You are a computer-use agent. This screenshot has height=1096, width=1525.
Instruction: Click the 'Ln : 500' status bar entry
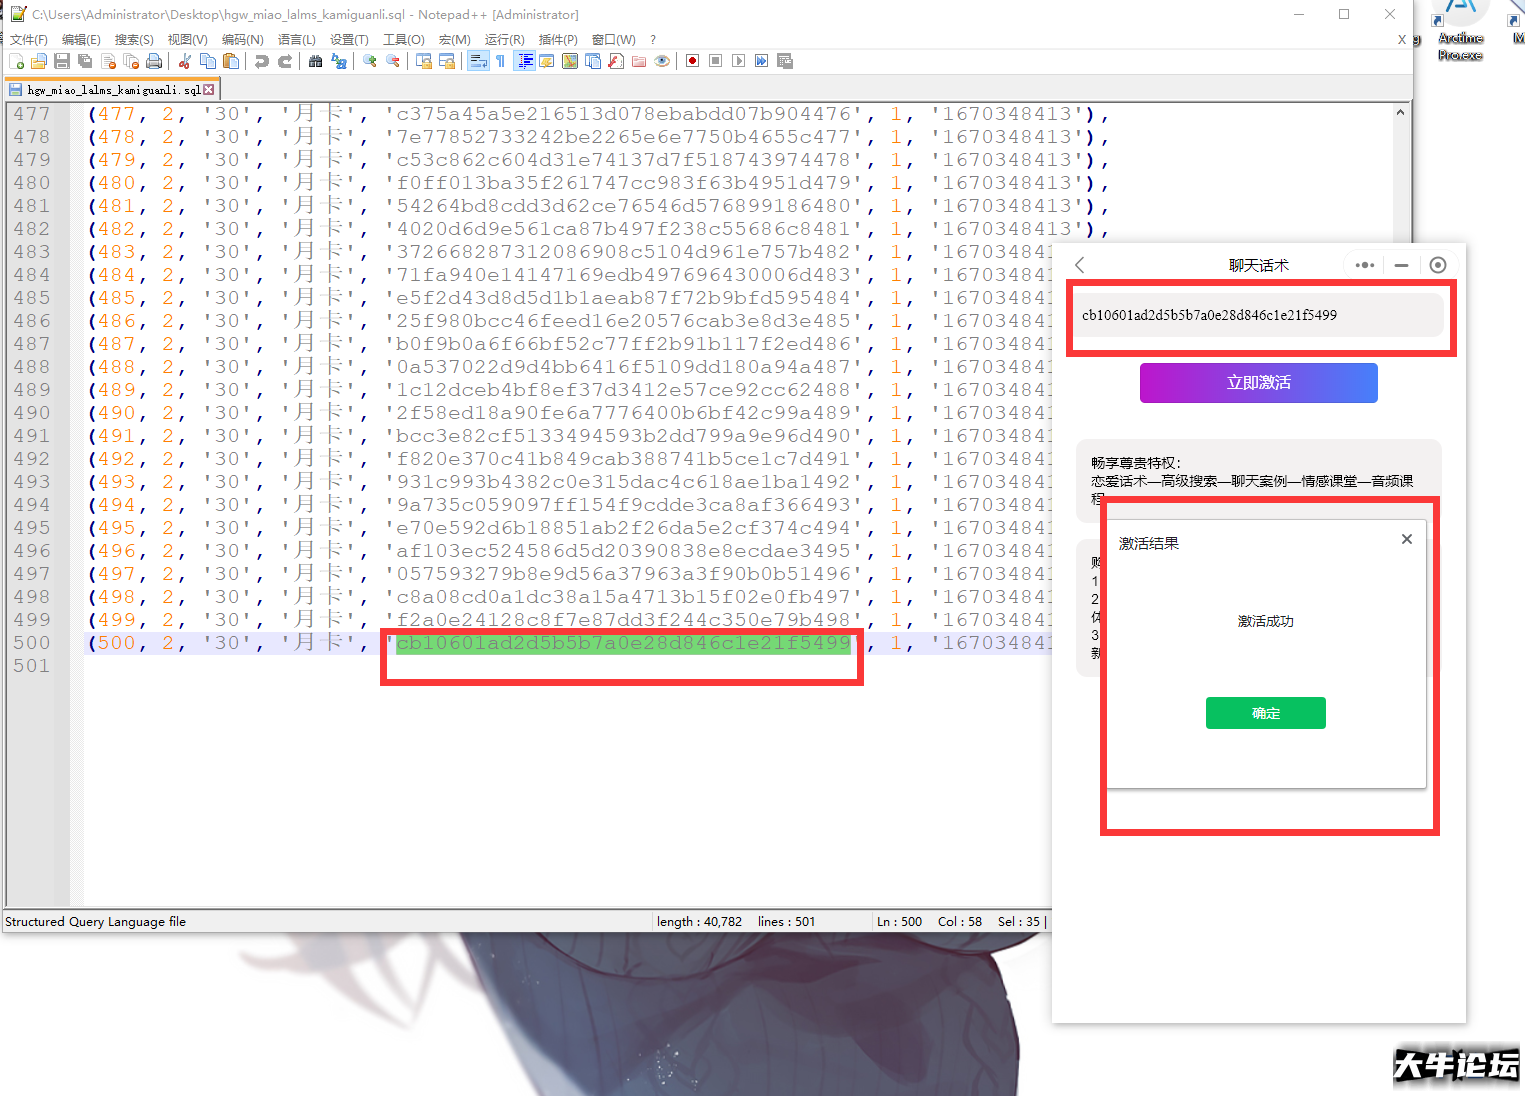click(x=899, y=922)
